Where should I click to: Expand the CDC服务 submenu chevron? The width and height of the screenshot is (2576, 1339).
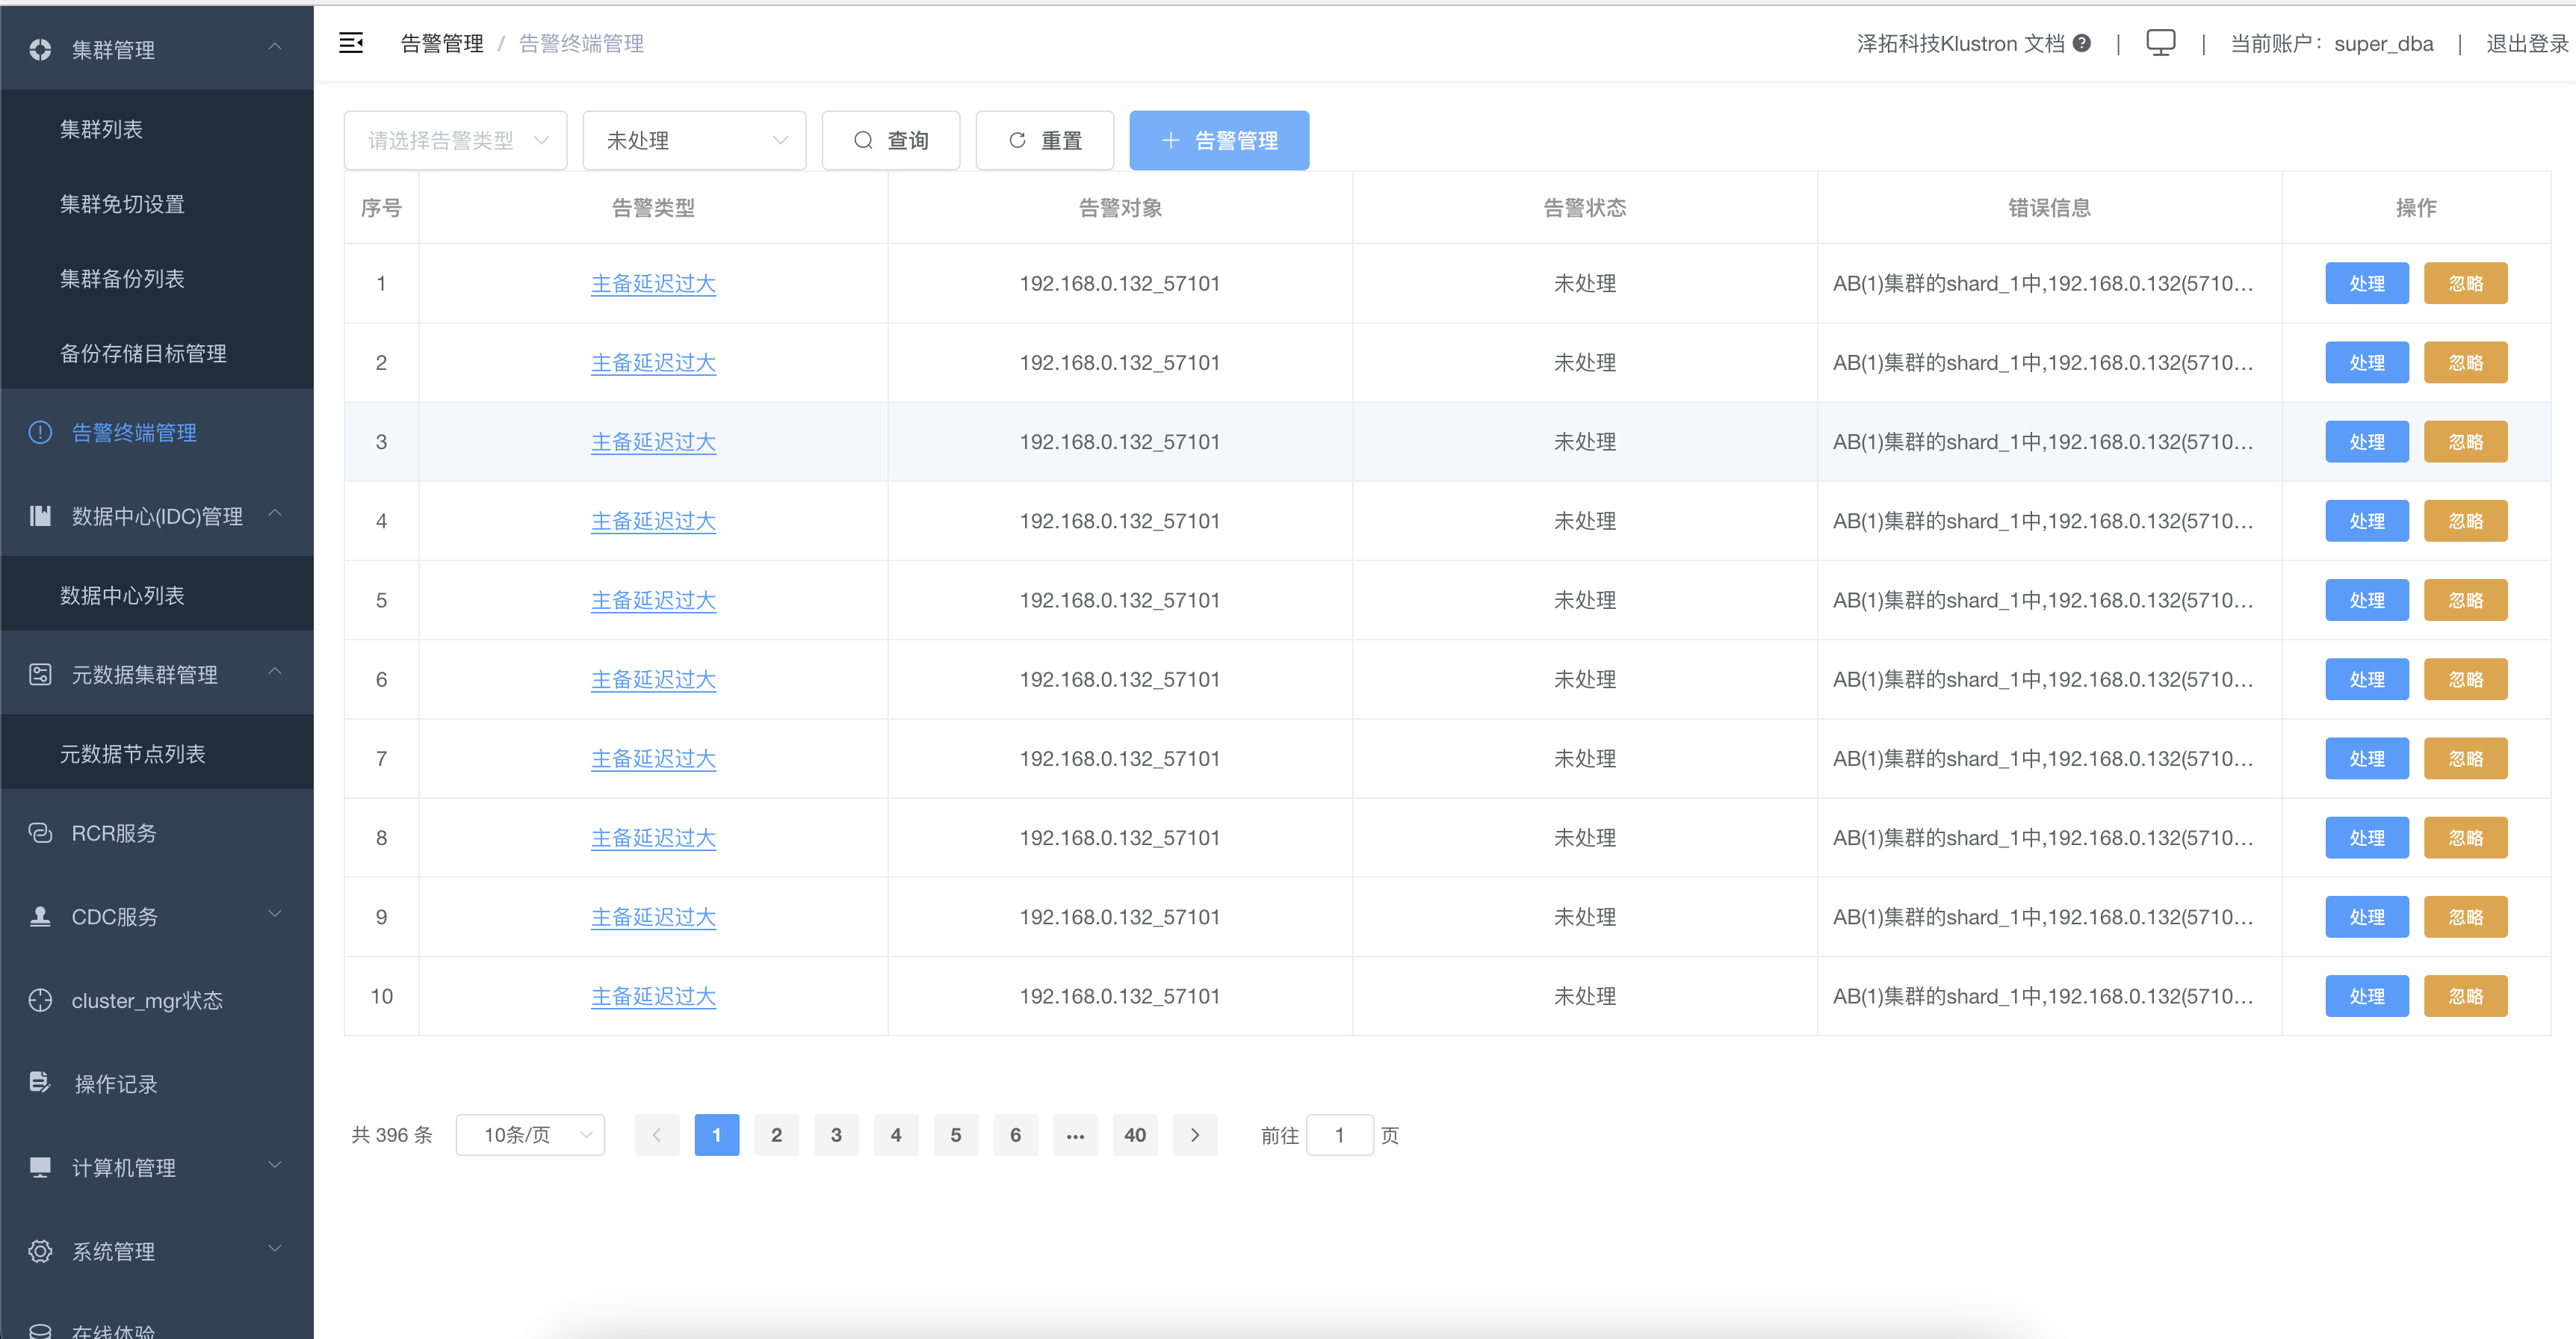tap(275, 913)
